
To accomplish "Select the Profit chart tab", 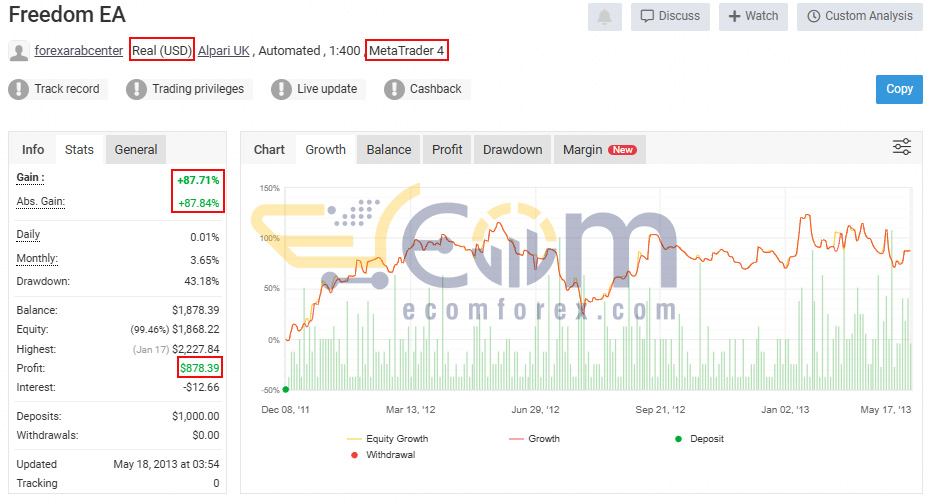I will [x=447, y=150].
